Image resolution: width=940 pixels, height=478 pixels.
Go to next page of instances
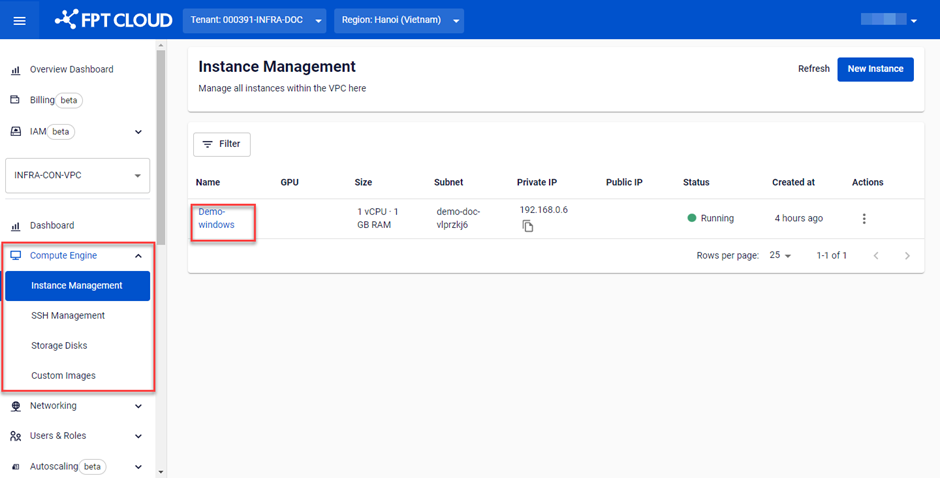pos(907,256)
